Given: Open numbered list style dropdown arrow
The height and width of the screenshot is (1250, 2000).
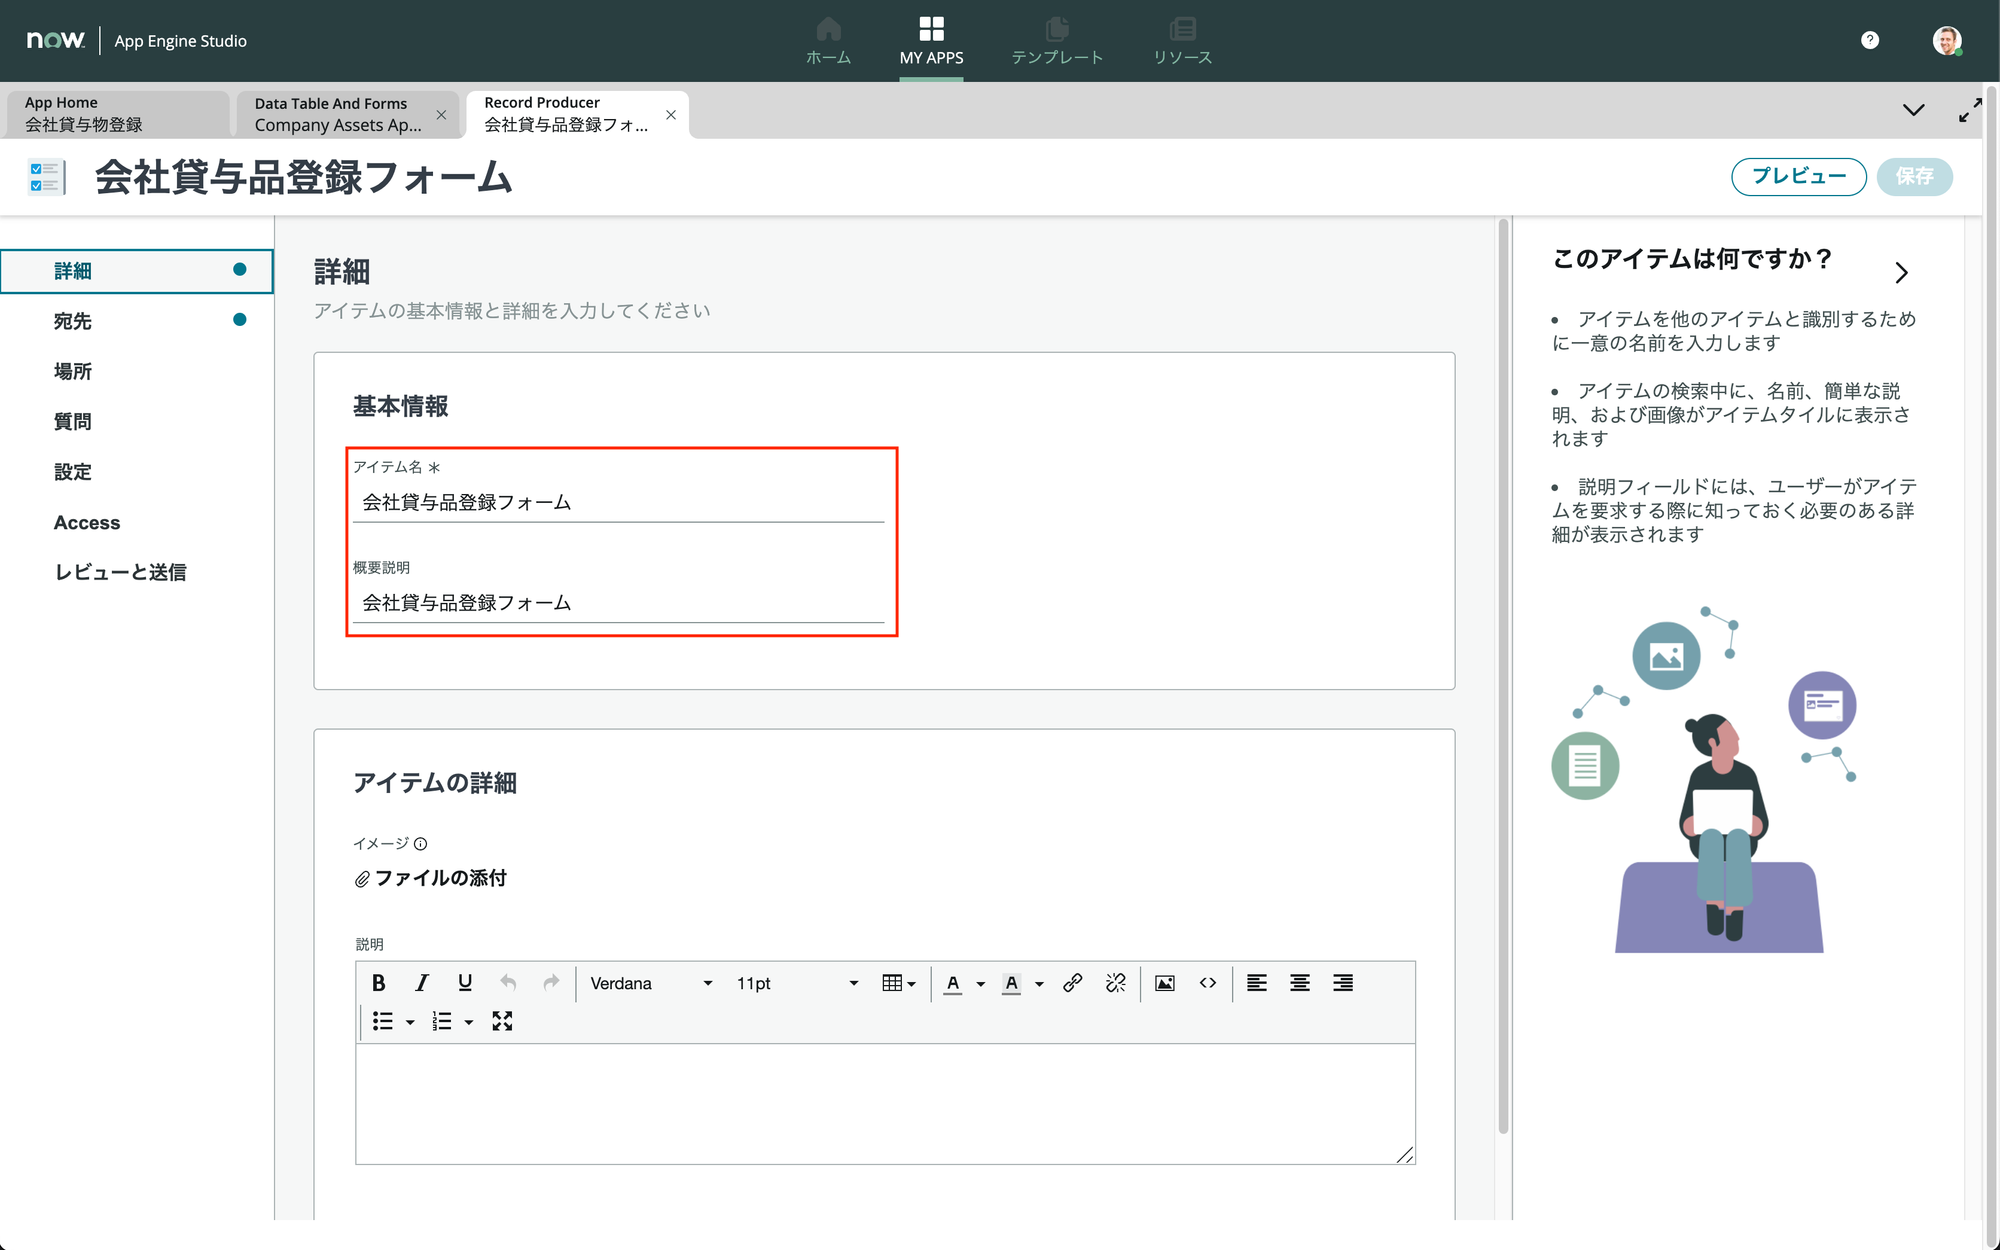Looking at the screenshot, I should pyautogui.click(x=469, y=1022).
